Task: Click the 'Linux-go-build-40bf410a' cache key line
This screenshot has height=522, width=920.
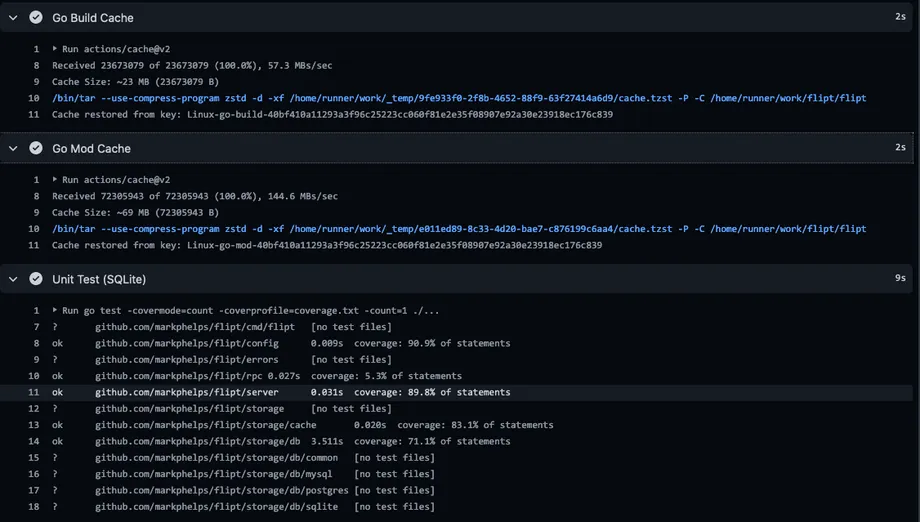Action: [332, 114]
